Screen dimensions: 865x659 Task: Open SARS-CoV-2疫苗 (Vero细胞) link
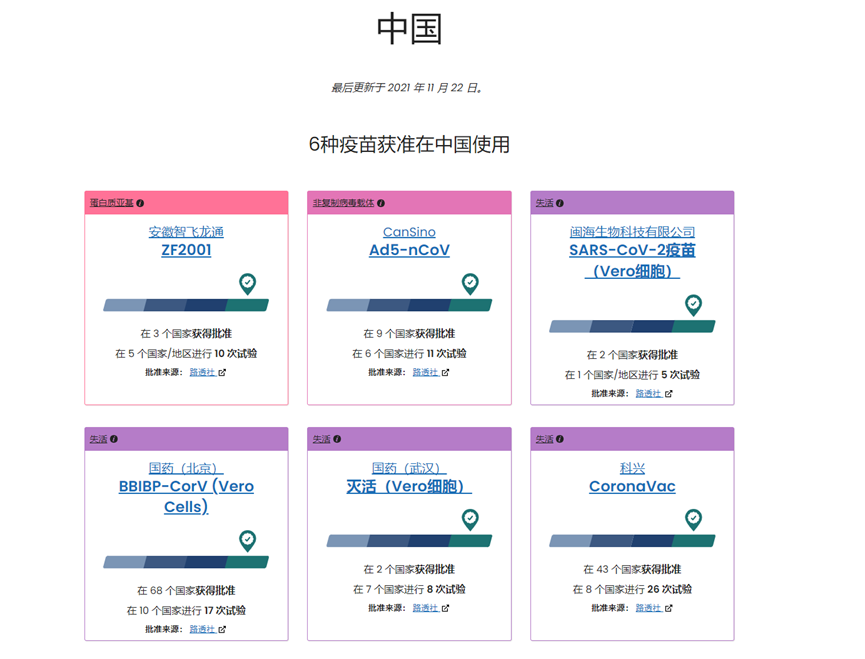tap(632, 260)
